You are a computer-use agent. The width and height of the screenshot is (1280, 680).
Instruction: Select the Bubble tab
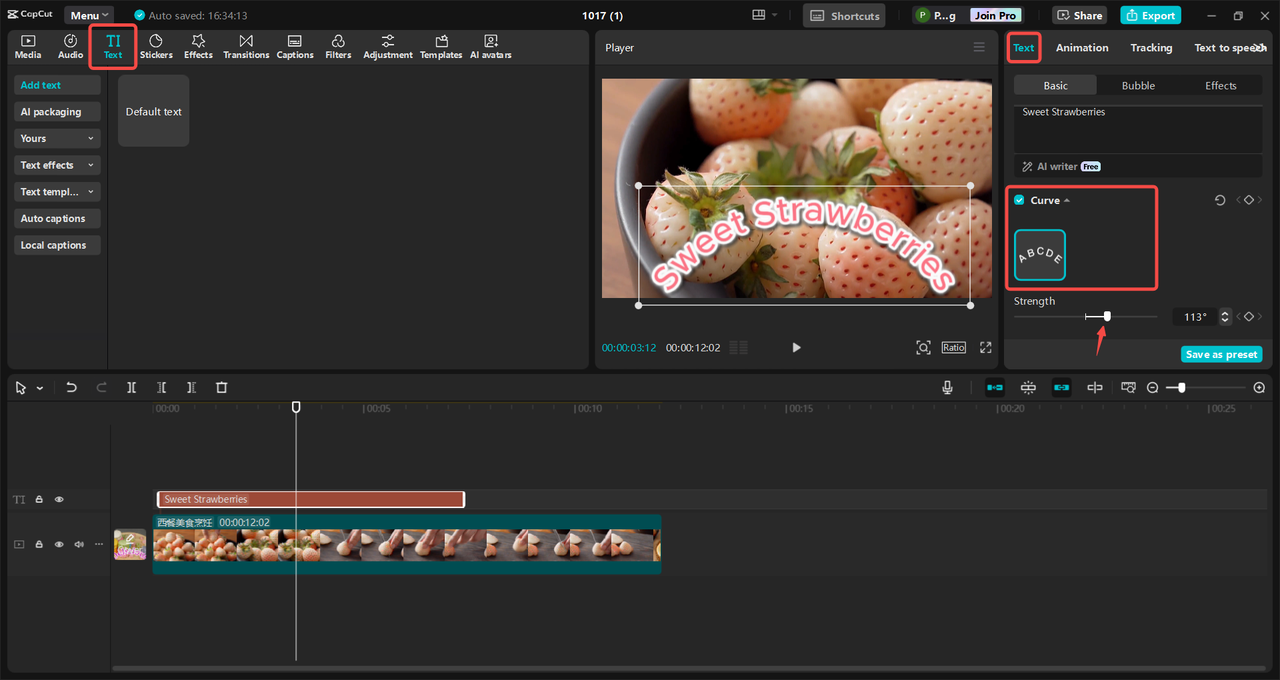1138,86
